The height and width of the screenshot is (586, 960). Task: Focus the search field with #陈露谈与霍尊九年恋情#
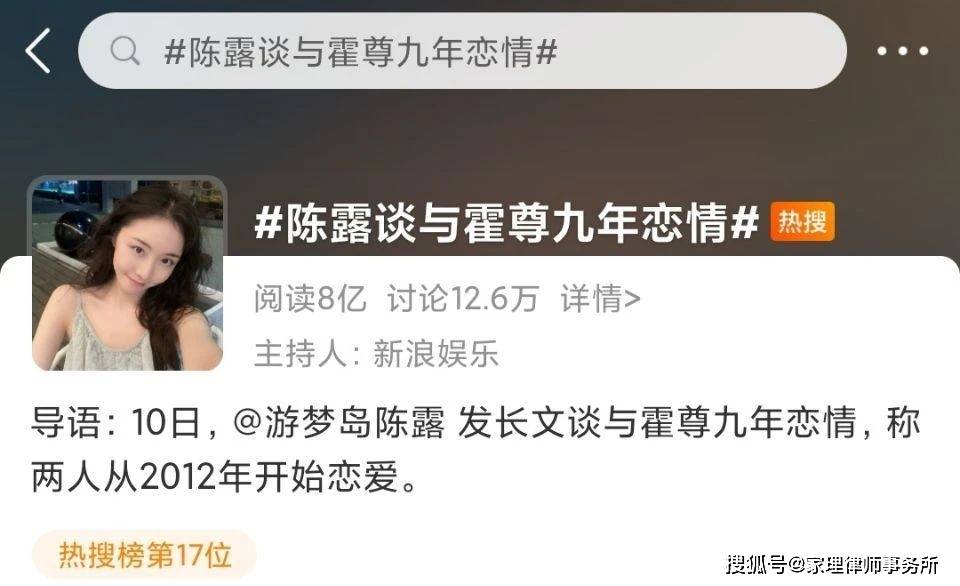tap(462, 51)
